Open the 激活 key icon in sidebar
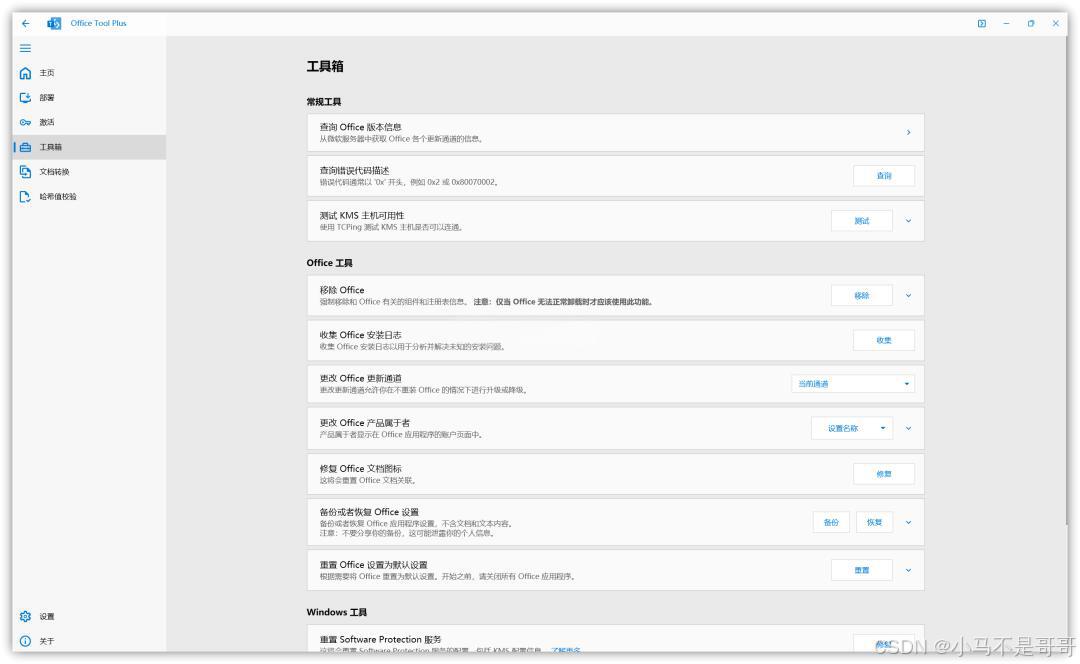Image resolution: width=1080 pixels, height=664 pixels. tap(25, 123)
